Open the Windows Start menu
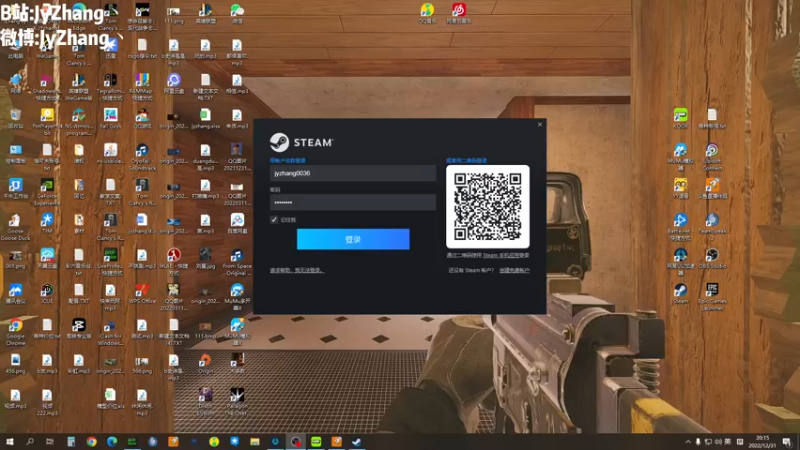This screenshot has width=800, height=450. 9,442
